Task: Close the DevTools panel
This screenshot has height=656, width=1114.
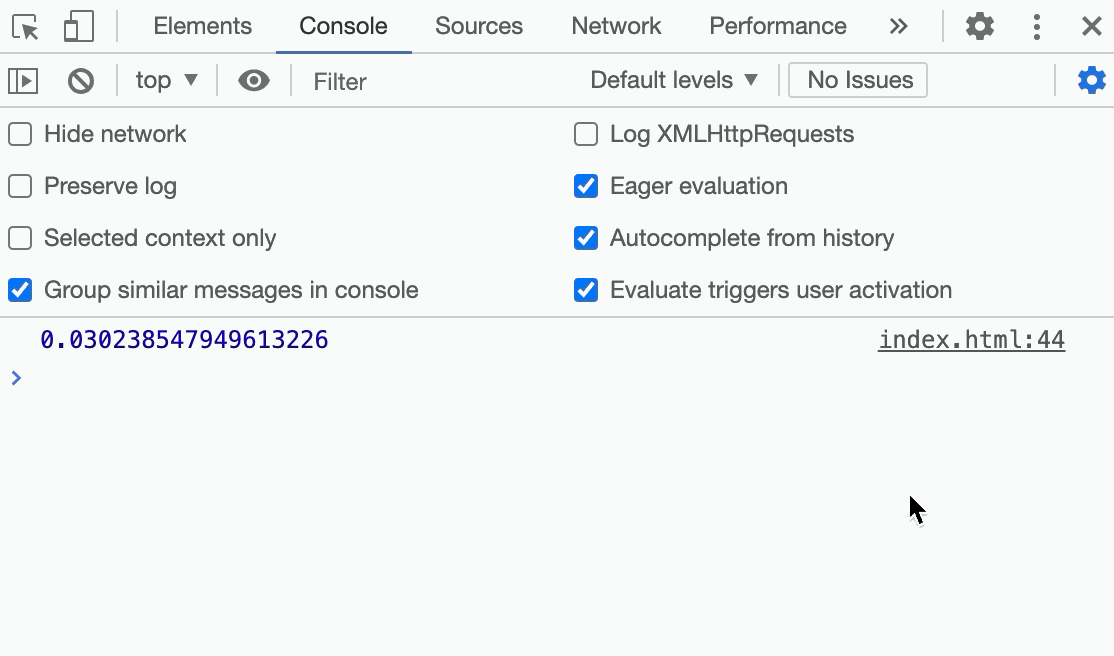Action: [1091, 27]
